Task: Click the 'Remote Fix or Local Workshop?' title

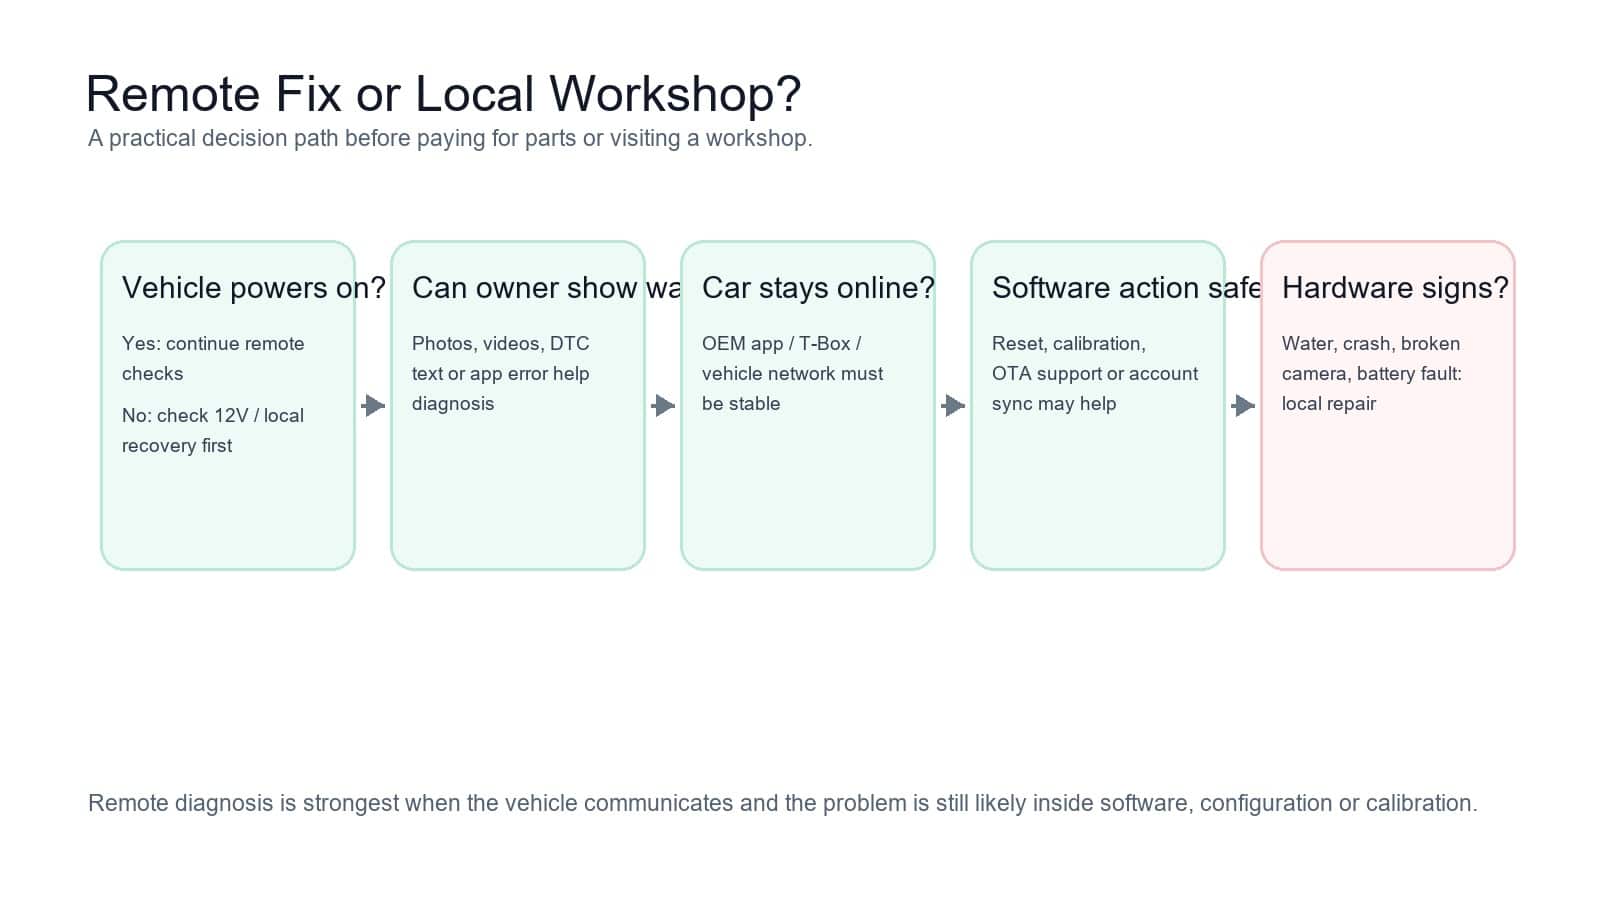Action: (444, 94)
